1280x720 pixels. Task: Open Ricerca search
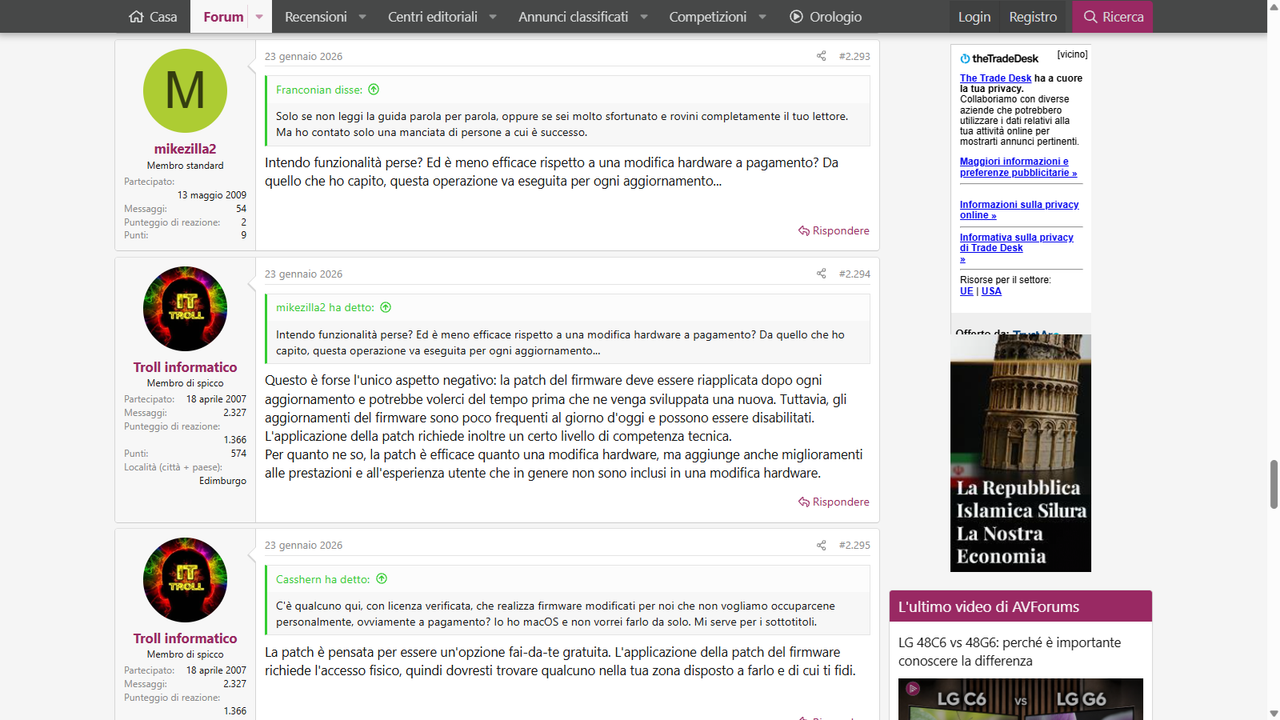pyautogui.click(x=1112, y=17)
